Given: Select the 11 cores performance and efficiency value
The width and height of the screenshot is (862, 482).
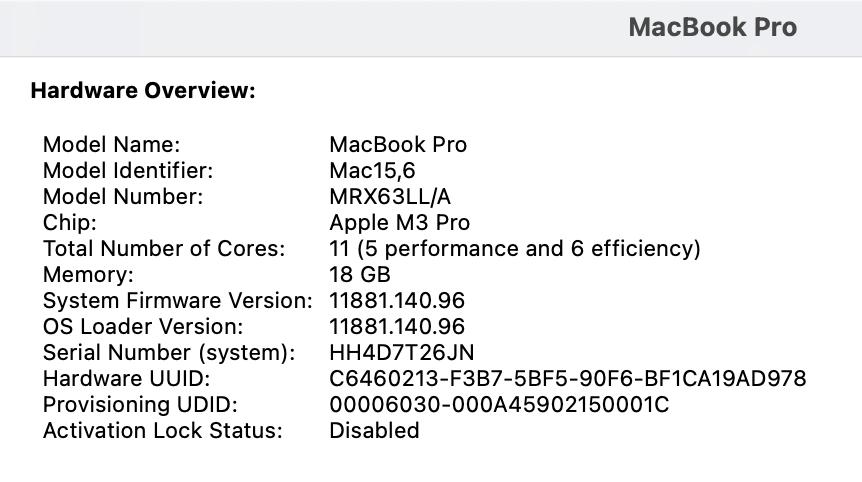Looking at the screenshot, I should pos(514,248).
